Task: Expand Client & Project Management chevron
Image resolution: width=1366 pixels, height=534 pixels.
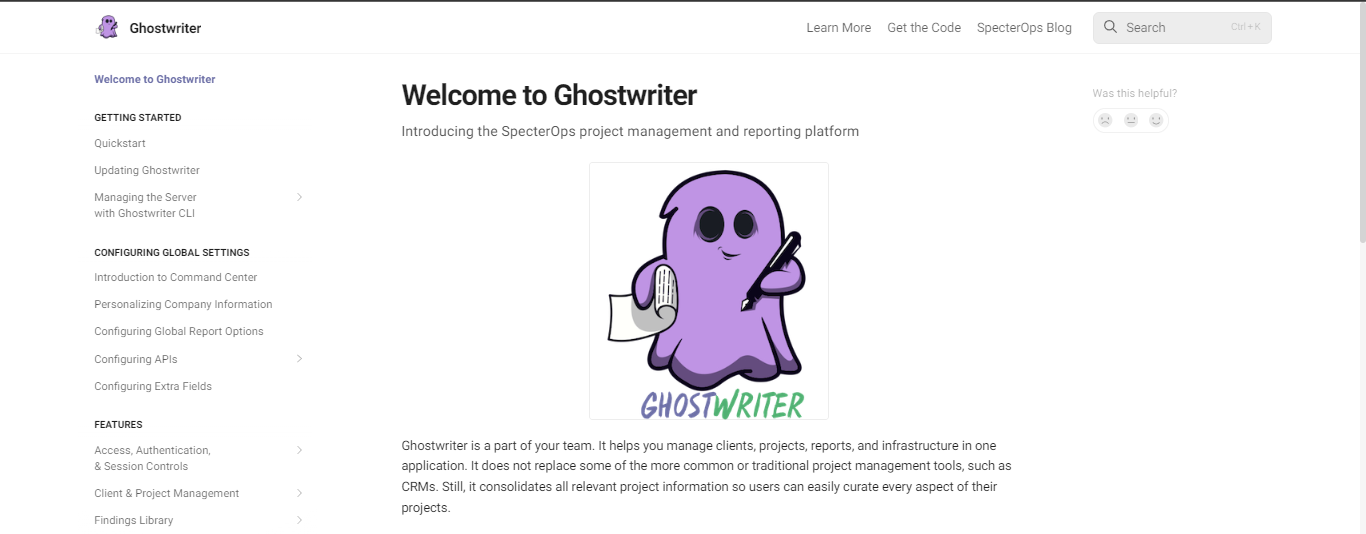Action: (x=299, y=493)
